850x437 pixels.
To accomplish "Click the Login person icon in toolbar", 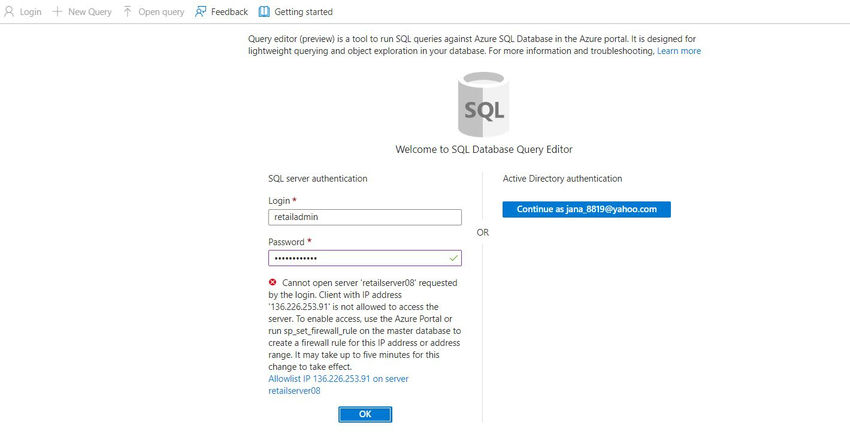I will (10, 11).
